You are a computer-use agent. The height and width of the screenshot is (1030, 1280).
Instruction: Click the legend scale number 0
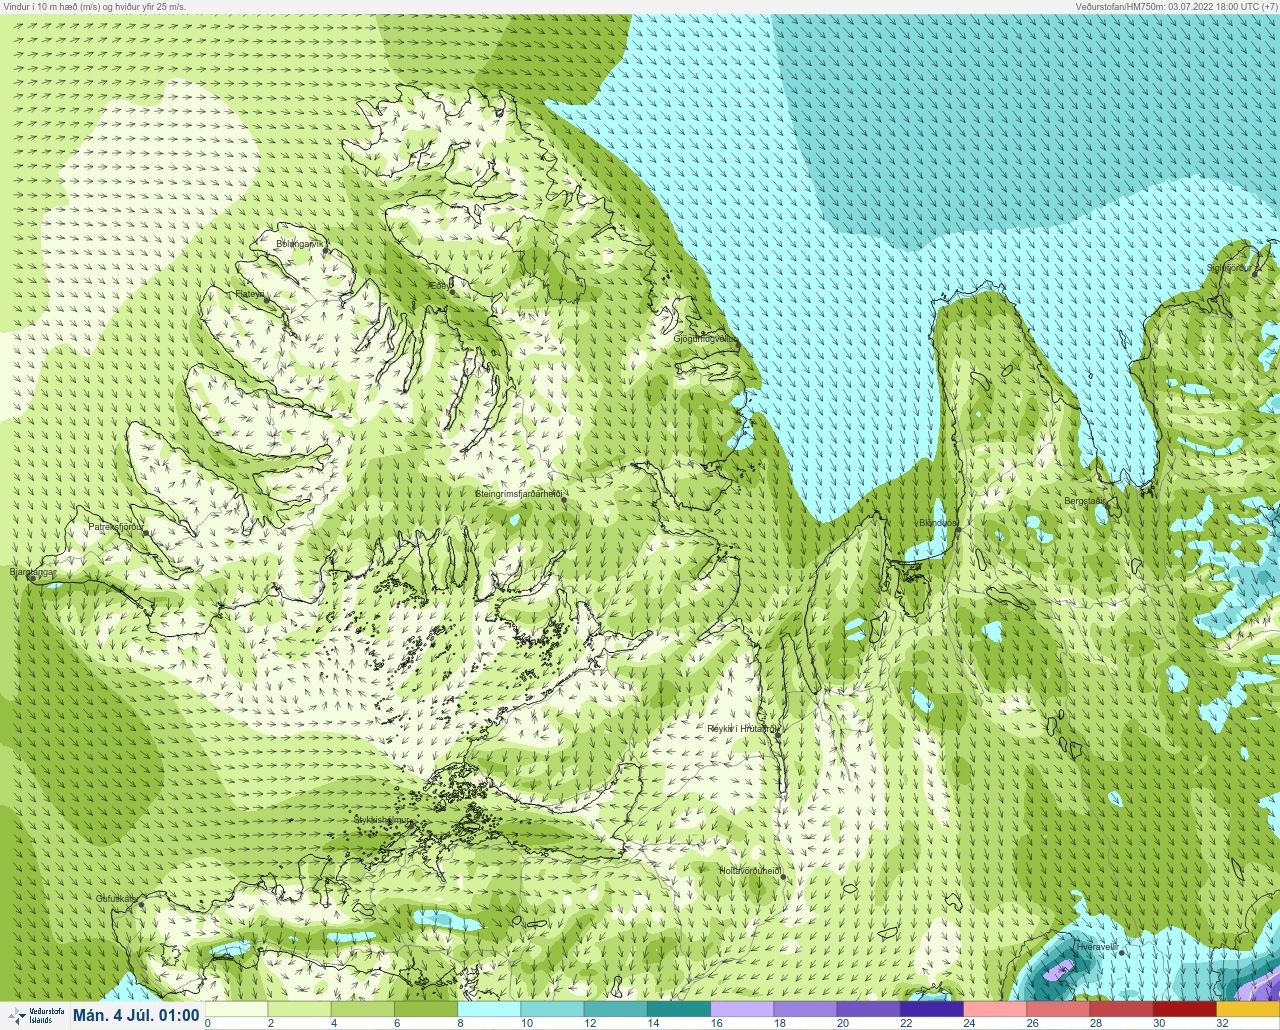(208, 1023)
